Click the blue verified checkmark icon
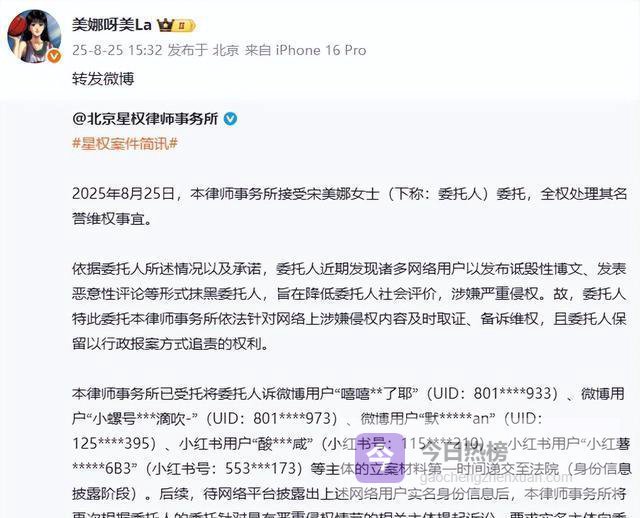The image size is (640, 518). (230, 119)
